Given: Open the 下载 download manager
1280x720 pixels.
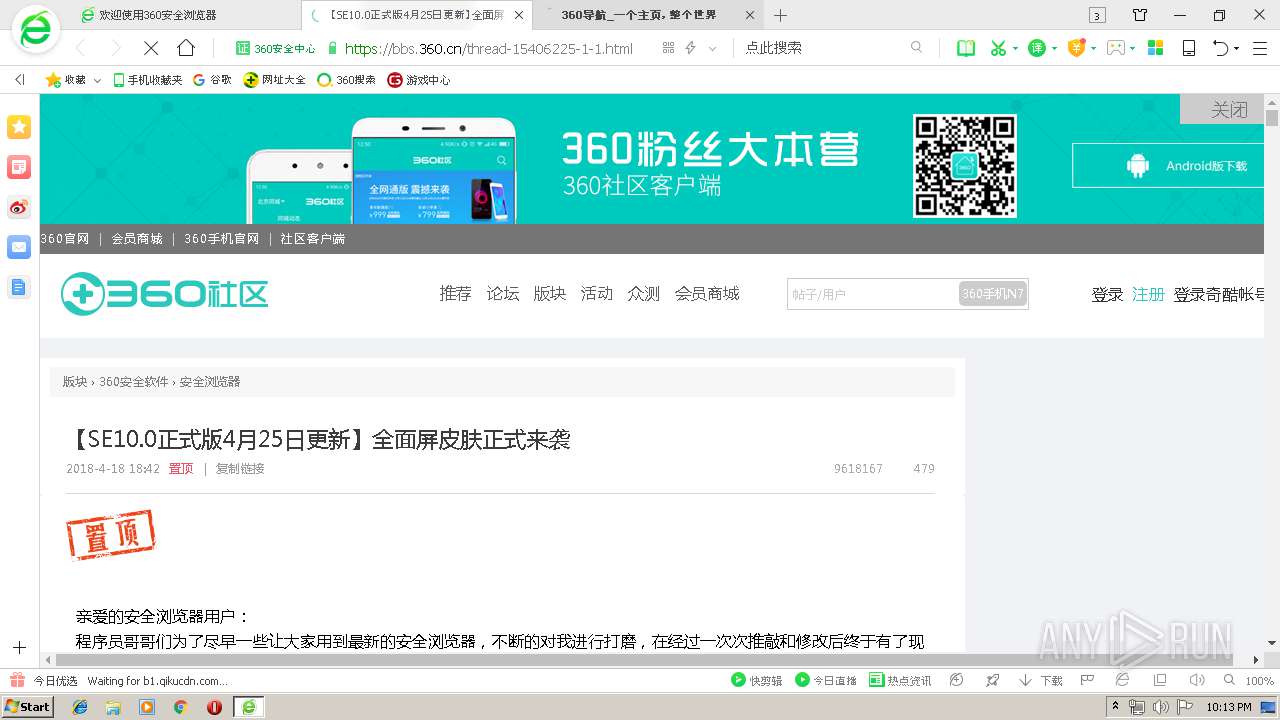Looking at the screenshot, I should click(x=1041, y=680).
